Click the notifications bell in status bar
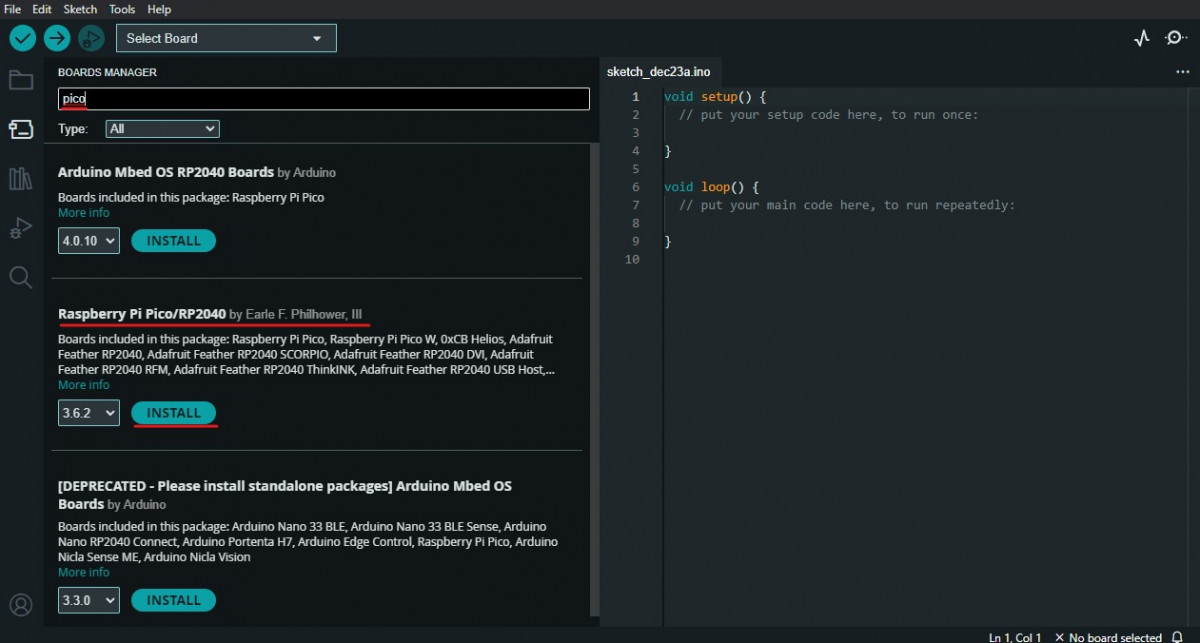Image resolution: width=1200 pixels, height=643 pixels. (1178, 637)
